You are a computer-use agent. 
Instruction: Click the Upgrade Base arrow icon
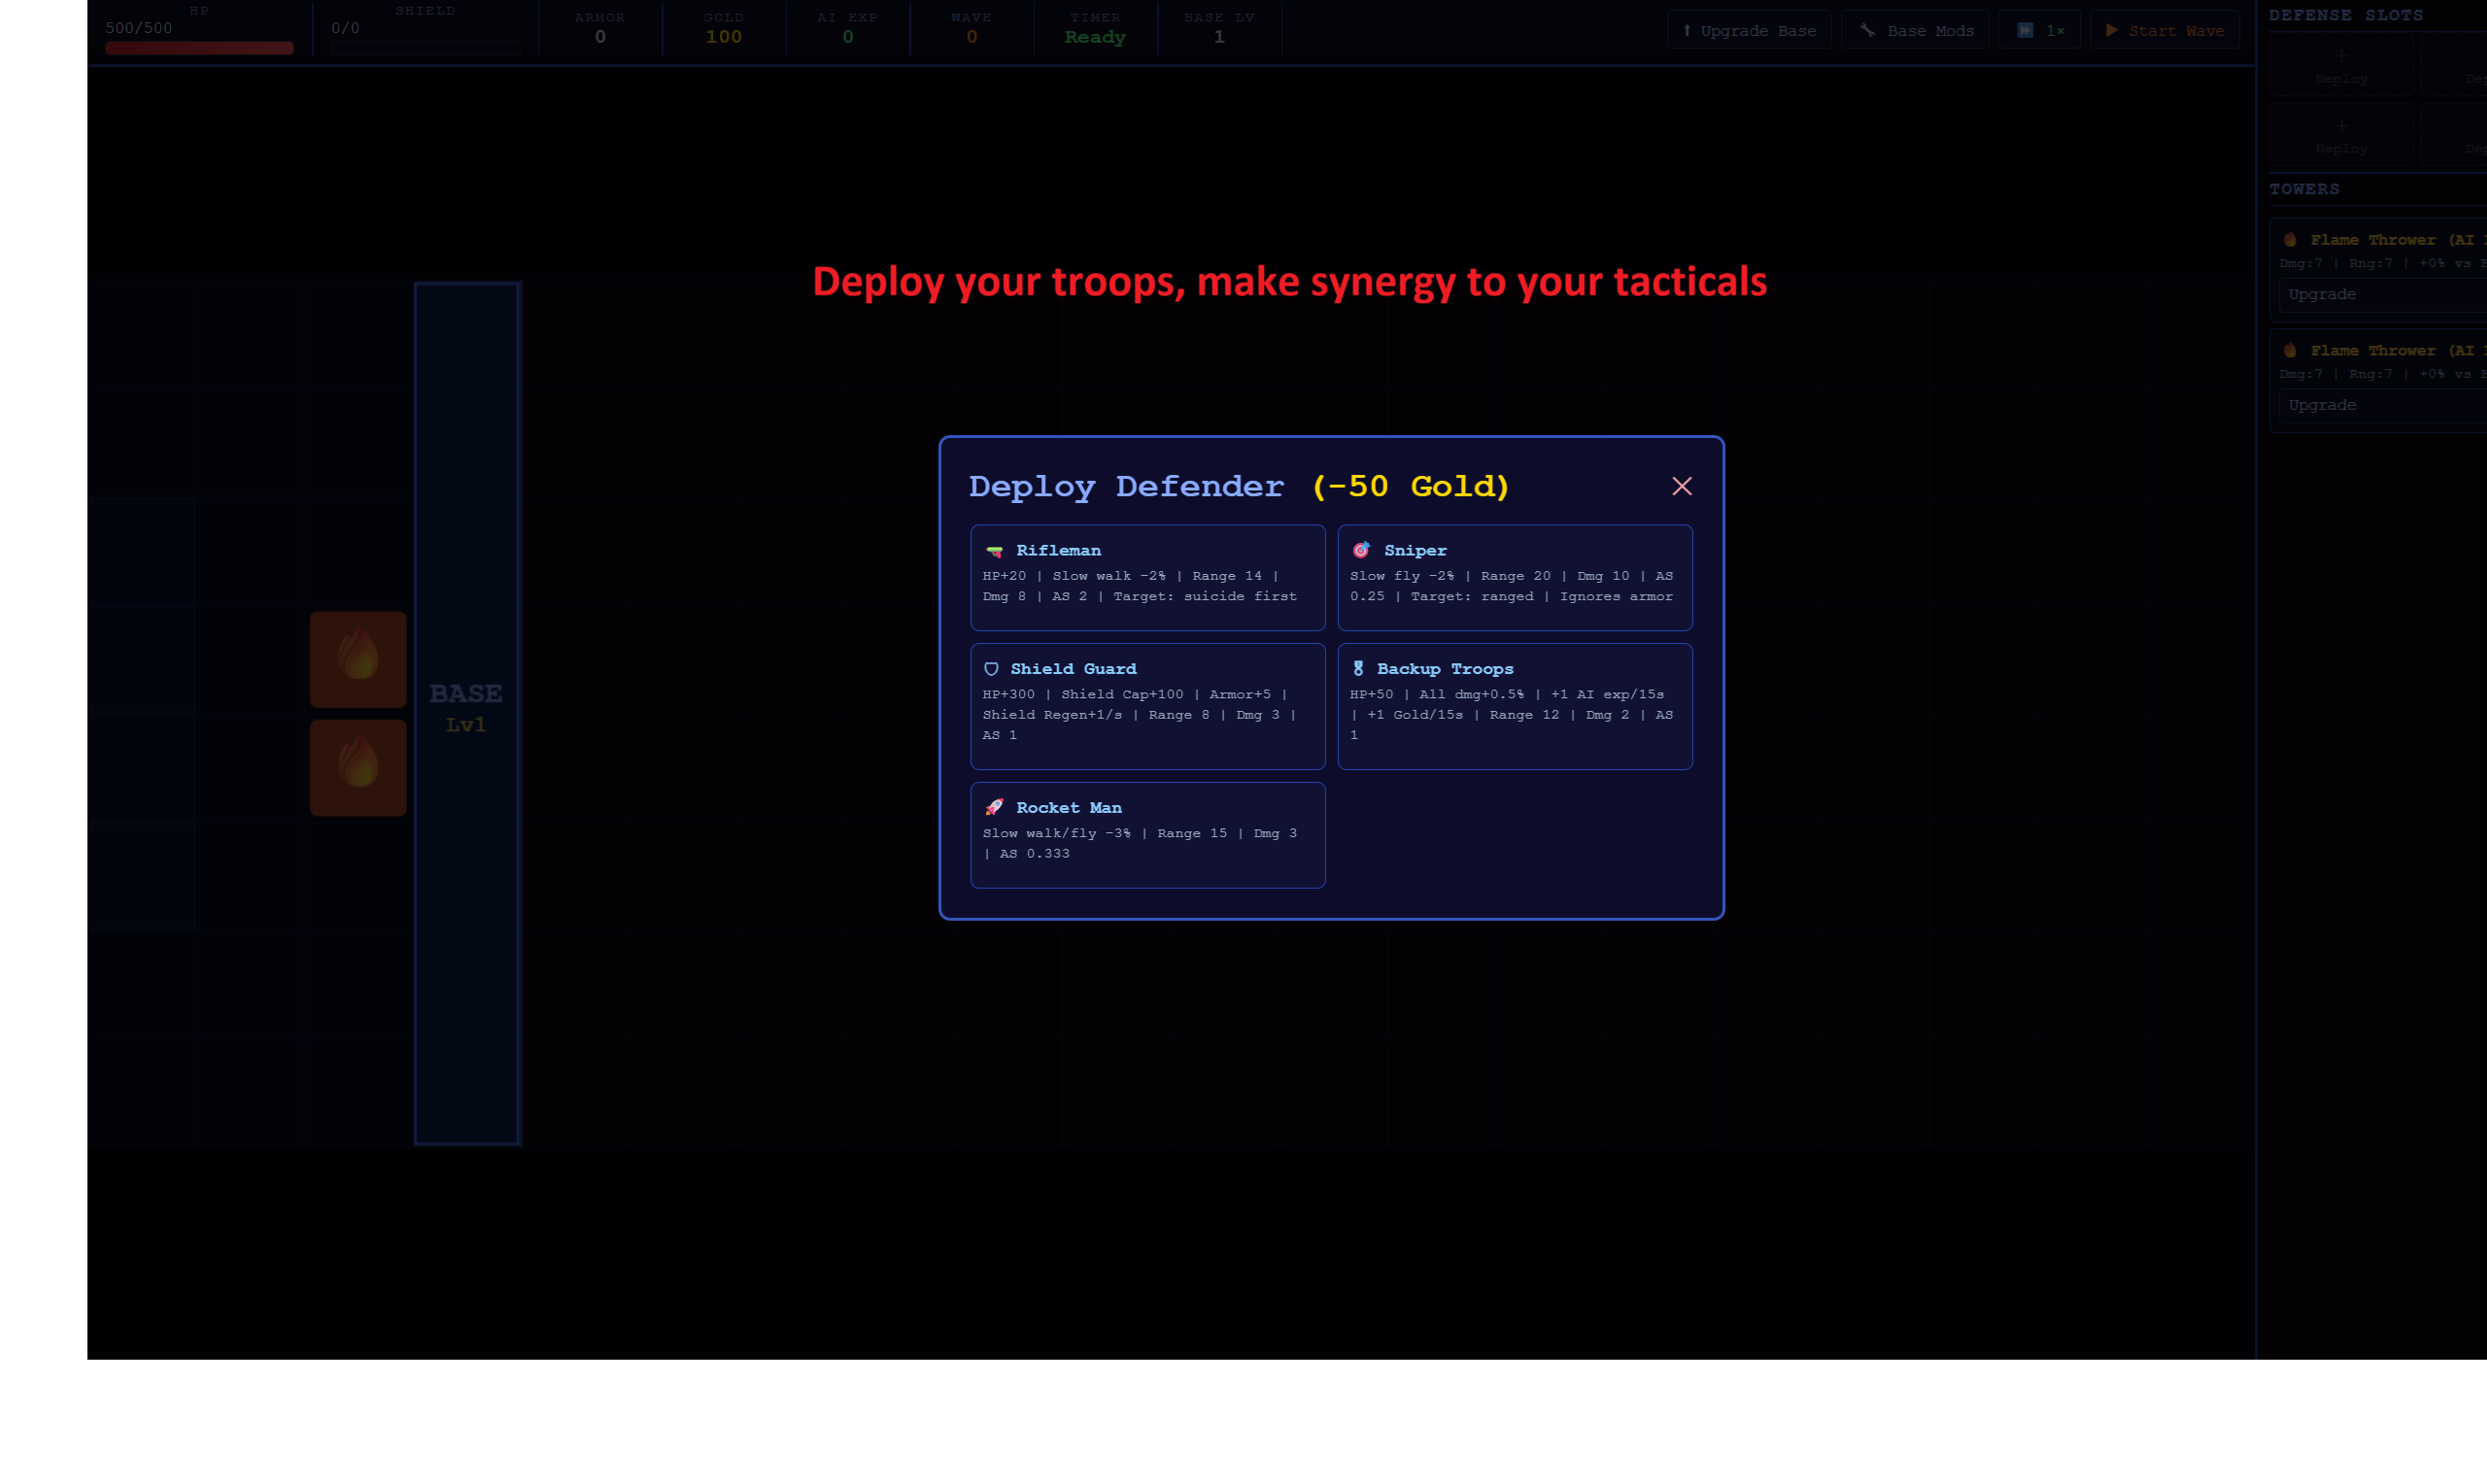(1686, 30)
